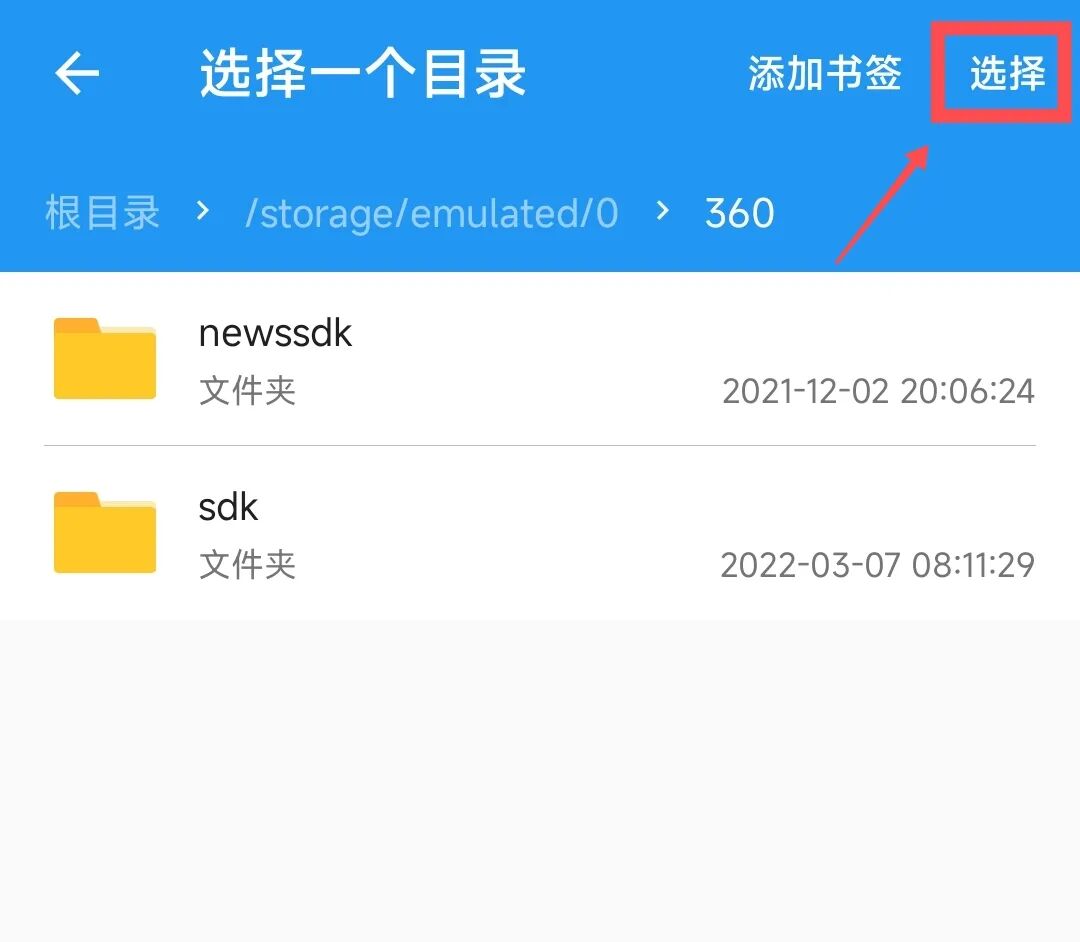Click 文件夹 label under newssdk
Image resolution: width=1080 pixels, height=942 pixels.
247,390
